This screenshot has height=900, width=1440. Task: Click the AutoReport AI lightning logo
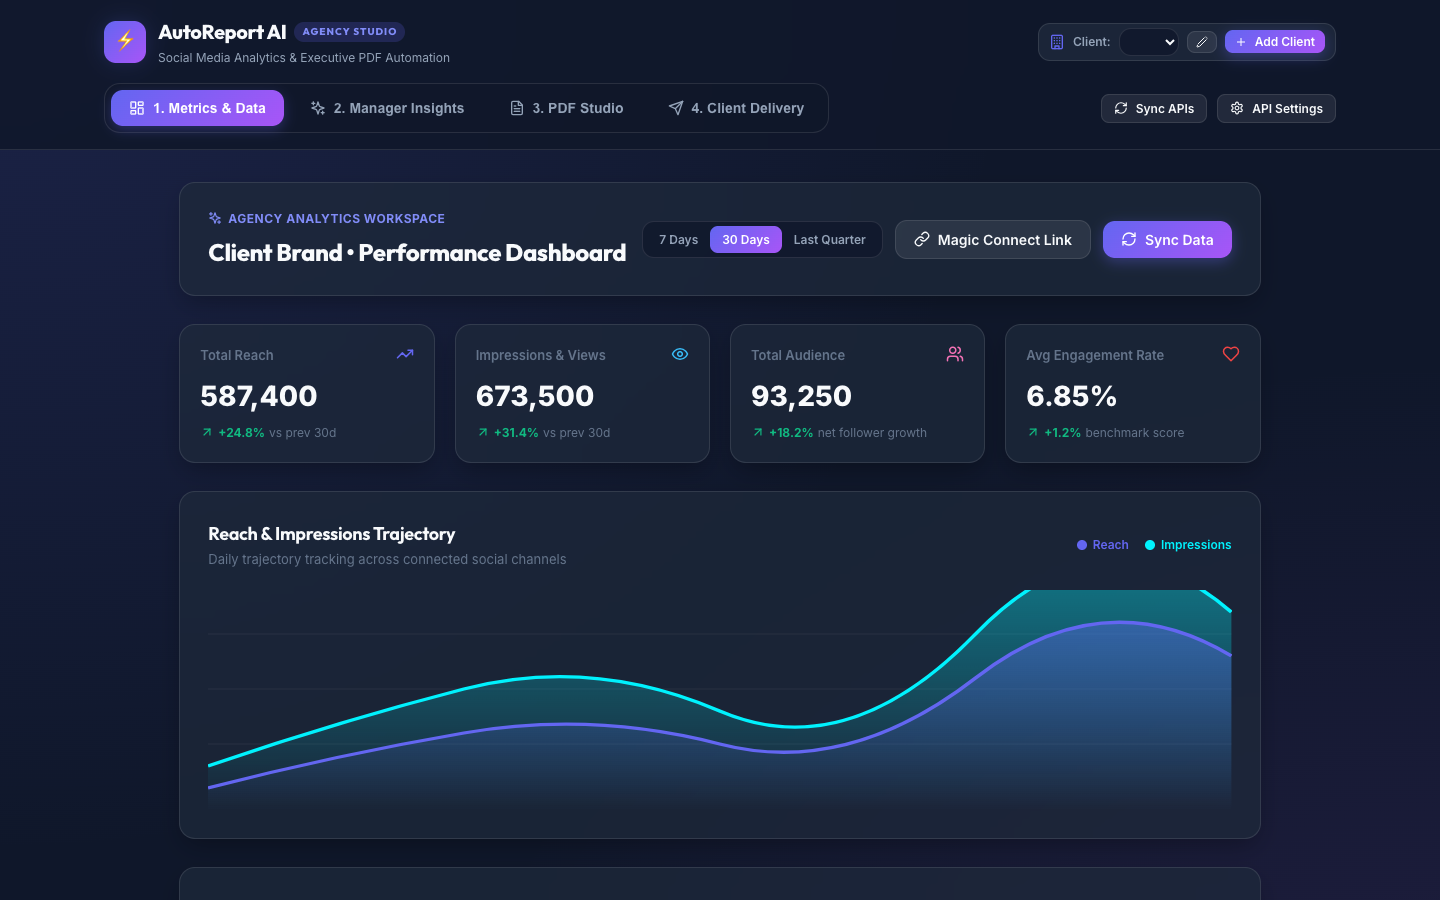pos(125,42)
